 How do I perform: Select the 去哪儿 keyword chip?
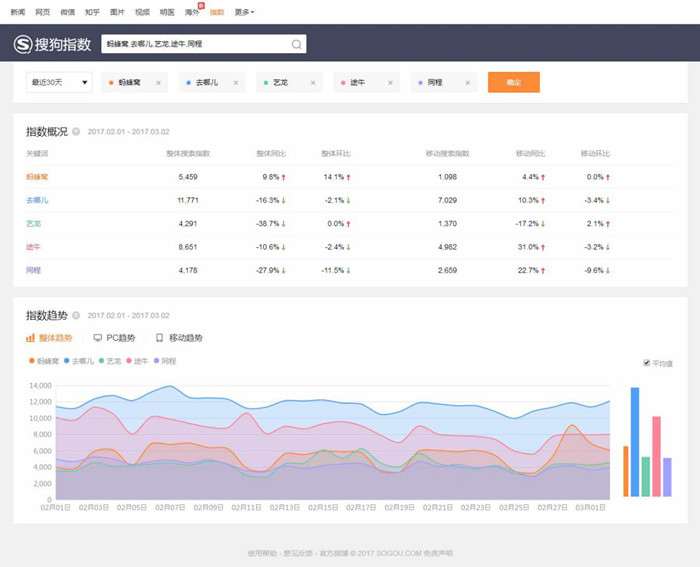[212, 83]
